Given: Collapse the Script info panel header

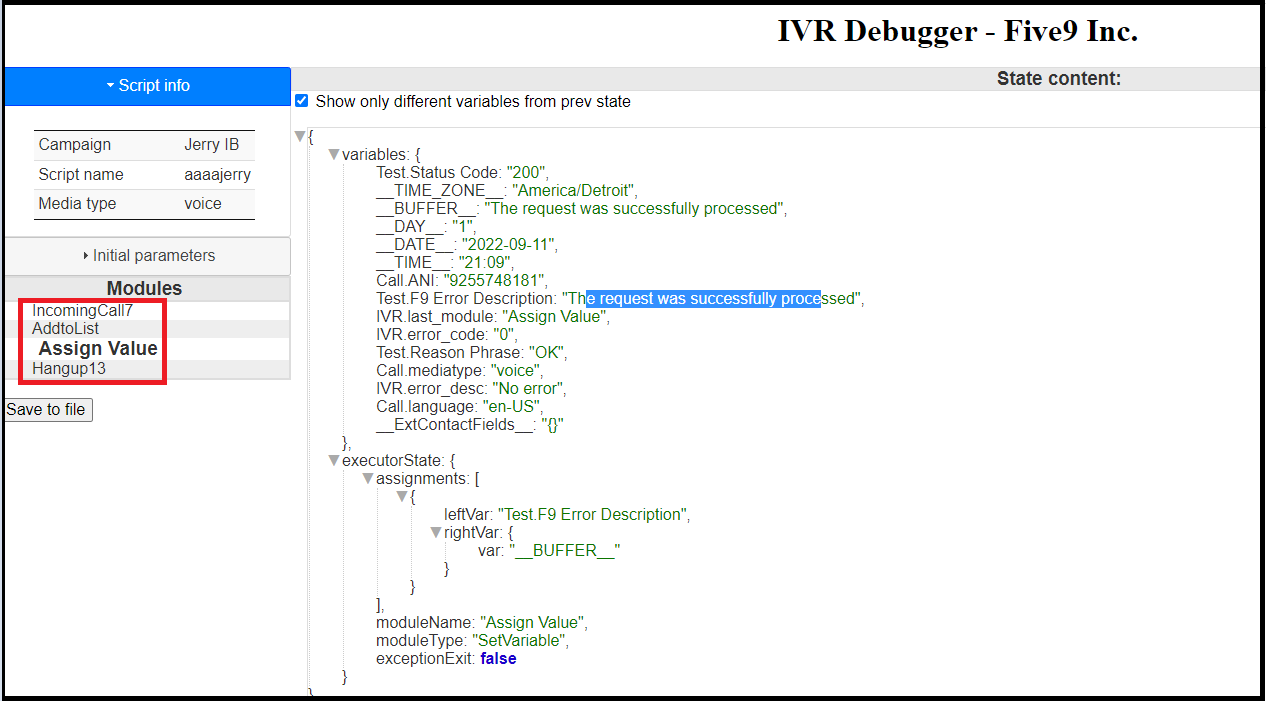Looking at the screenshot, I should pos(148,86).
